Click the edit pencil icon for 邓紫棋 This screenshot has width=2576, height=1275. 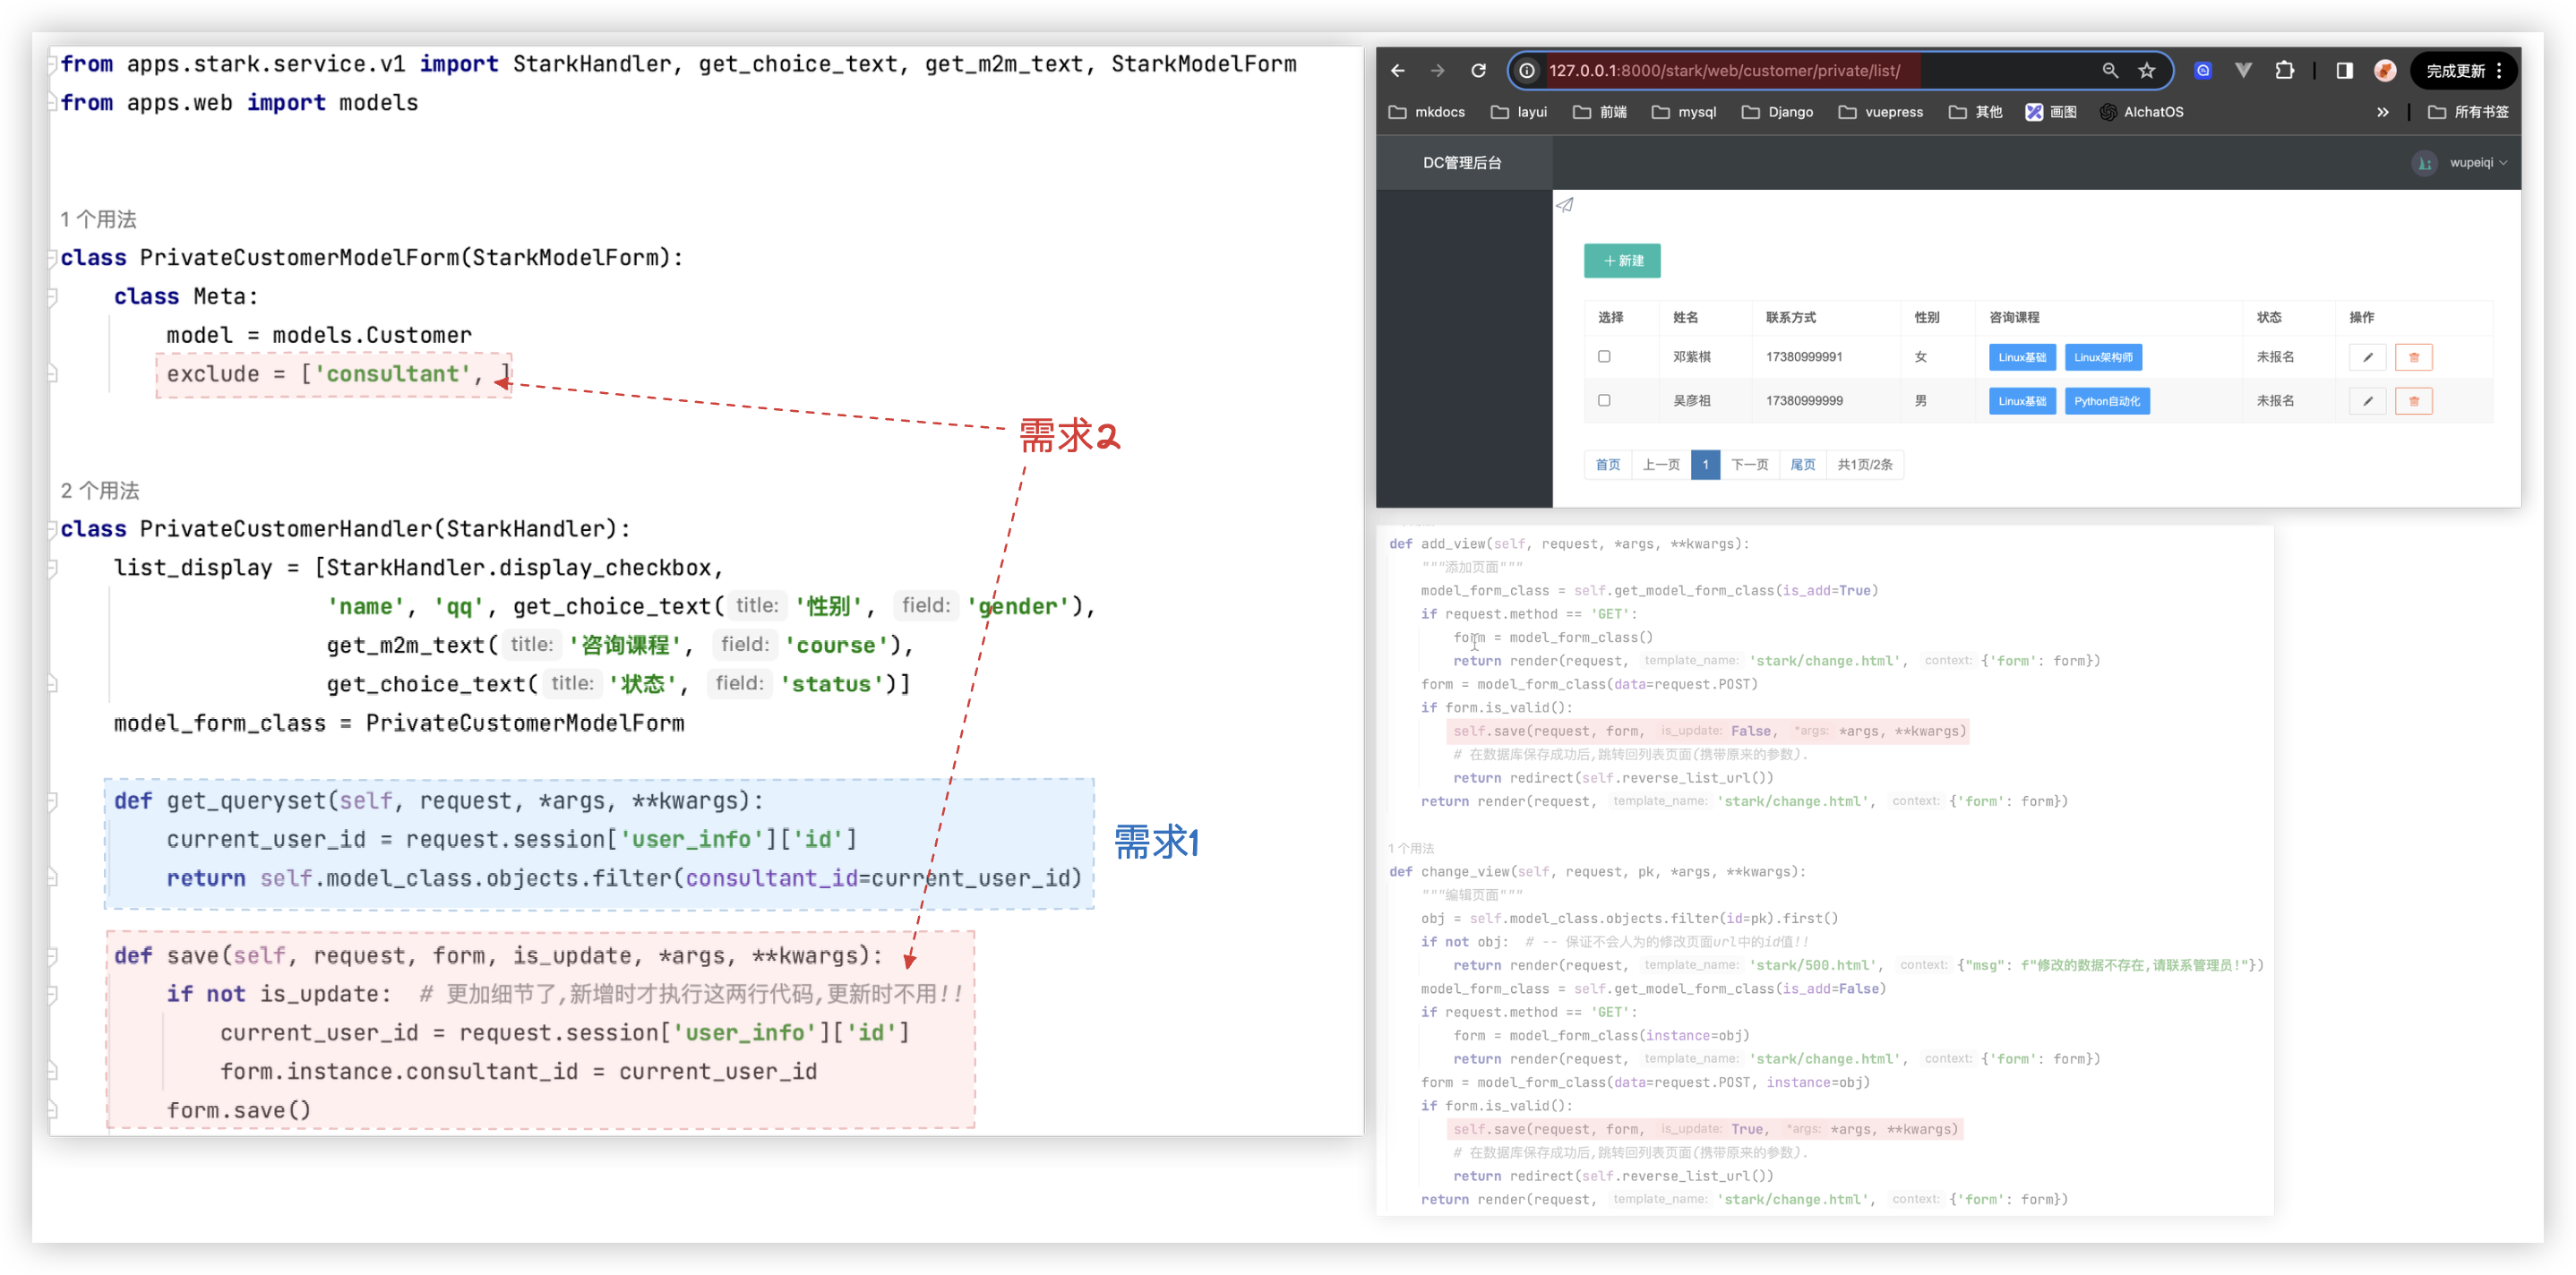[x=2367, y=356]
